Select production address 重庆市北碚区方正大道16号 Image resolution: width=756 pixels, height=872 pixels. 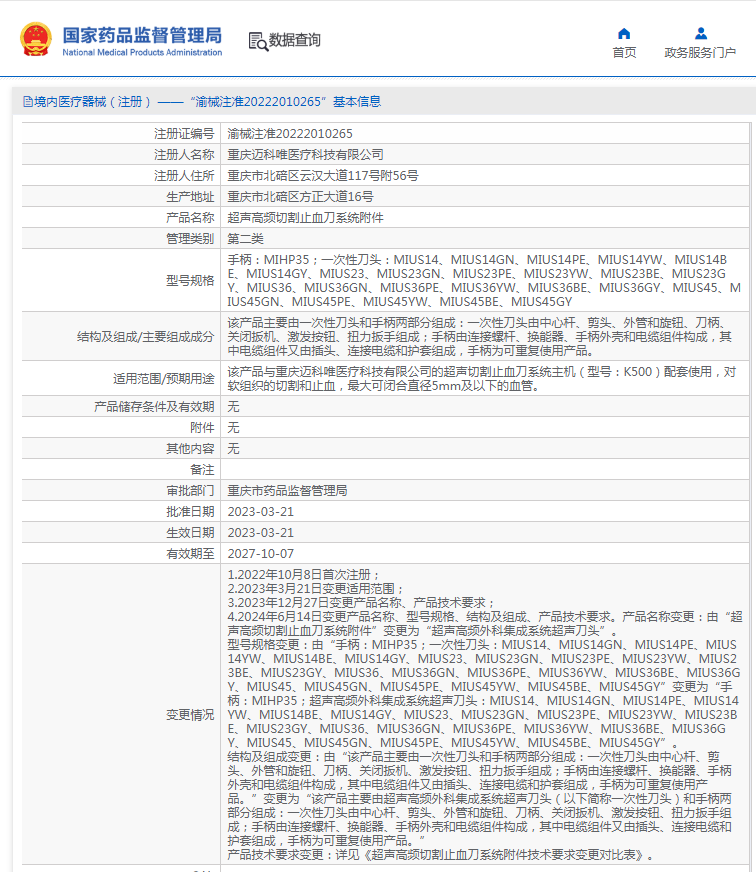point(300,197)
